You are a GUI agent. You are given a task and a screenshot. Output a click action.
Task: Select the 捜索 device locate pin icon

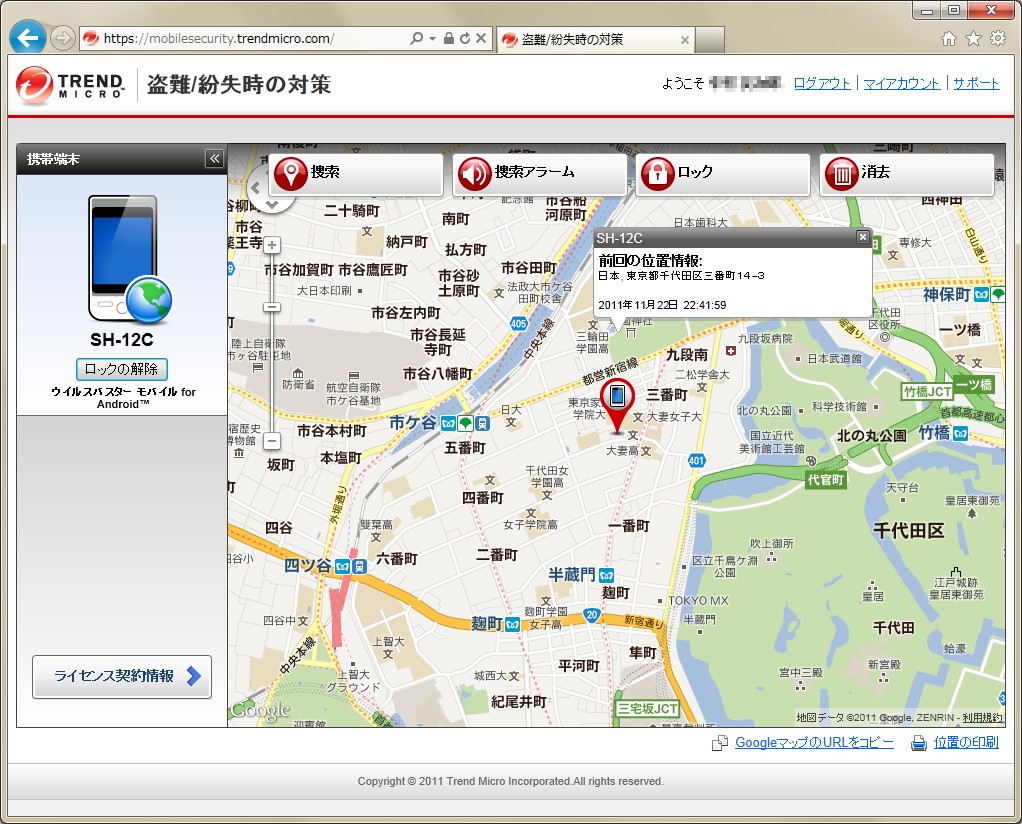point(290,174)
